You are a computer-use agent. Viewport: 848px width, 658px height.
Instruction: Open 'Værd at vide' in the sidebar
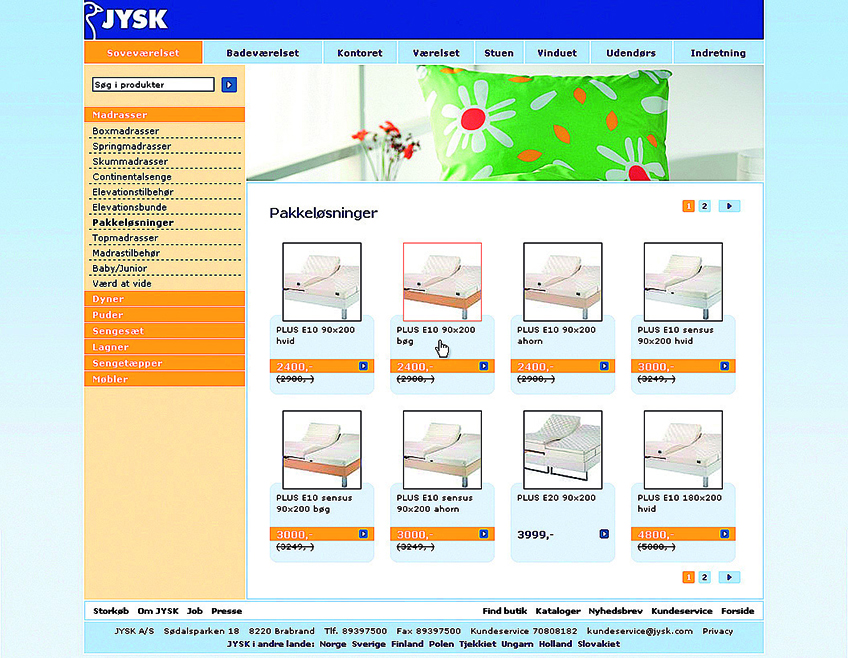point(122,283)
